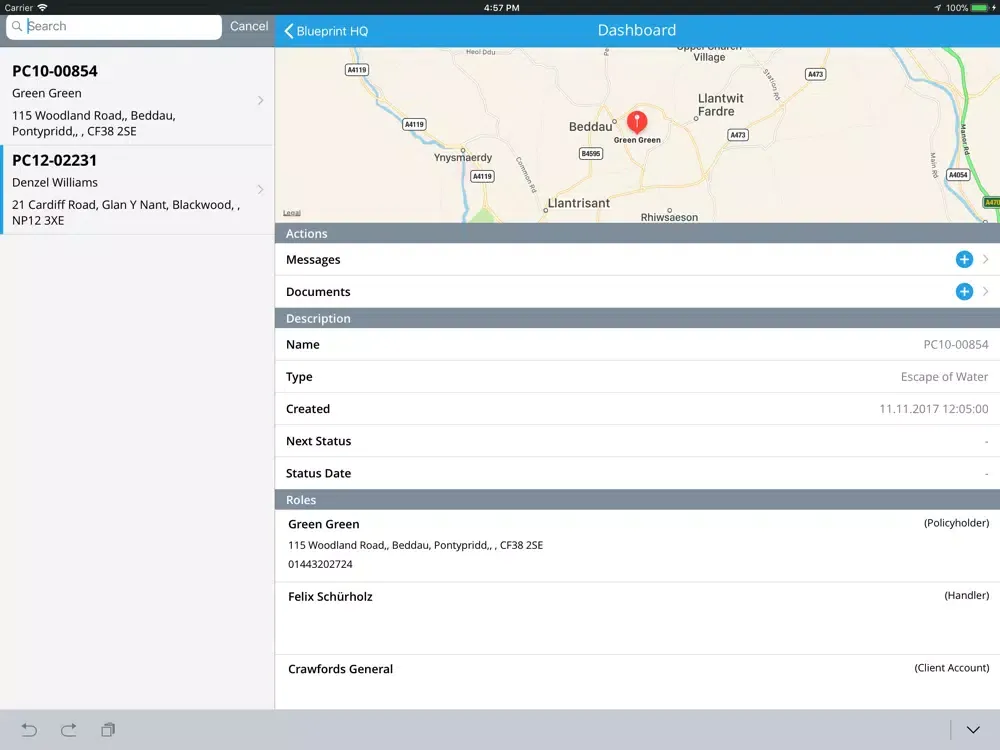Expand the Documents row chevron
1000x750 pixels.
[986, 292]
